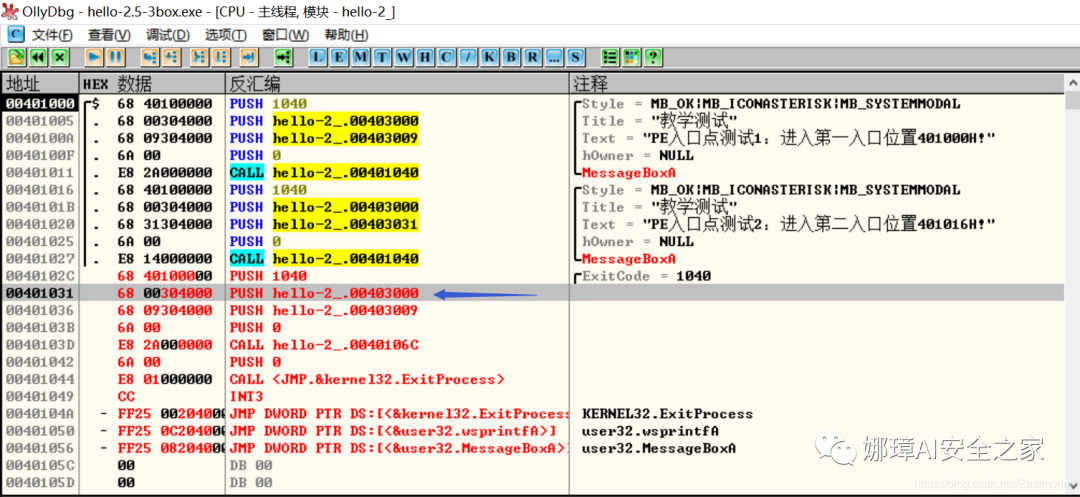The width and height of the screenshot is (1080, 497).
Task: Open Threads window with T button
Action: coord(382,57)
